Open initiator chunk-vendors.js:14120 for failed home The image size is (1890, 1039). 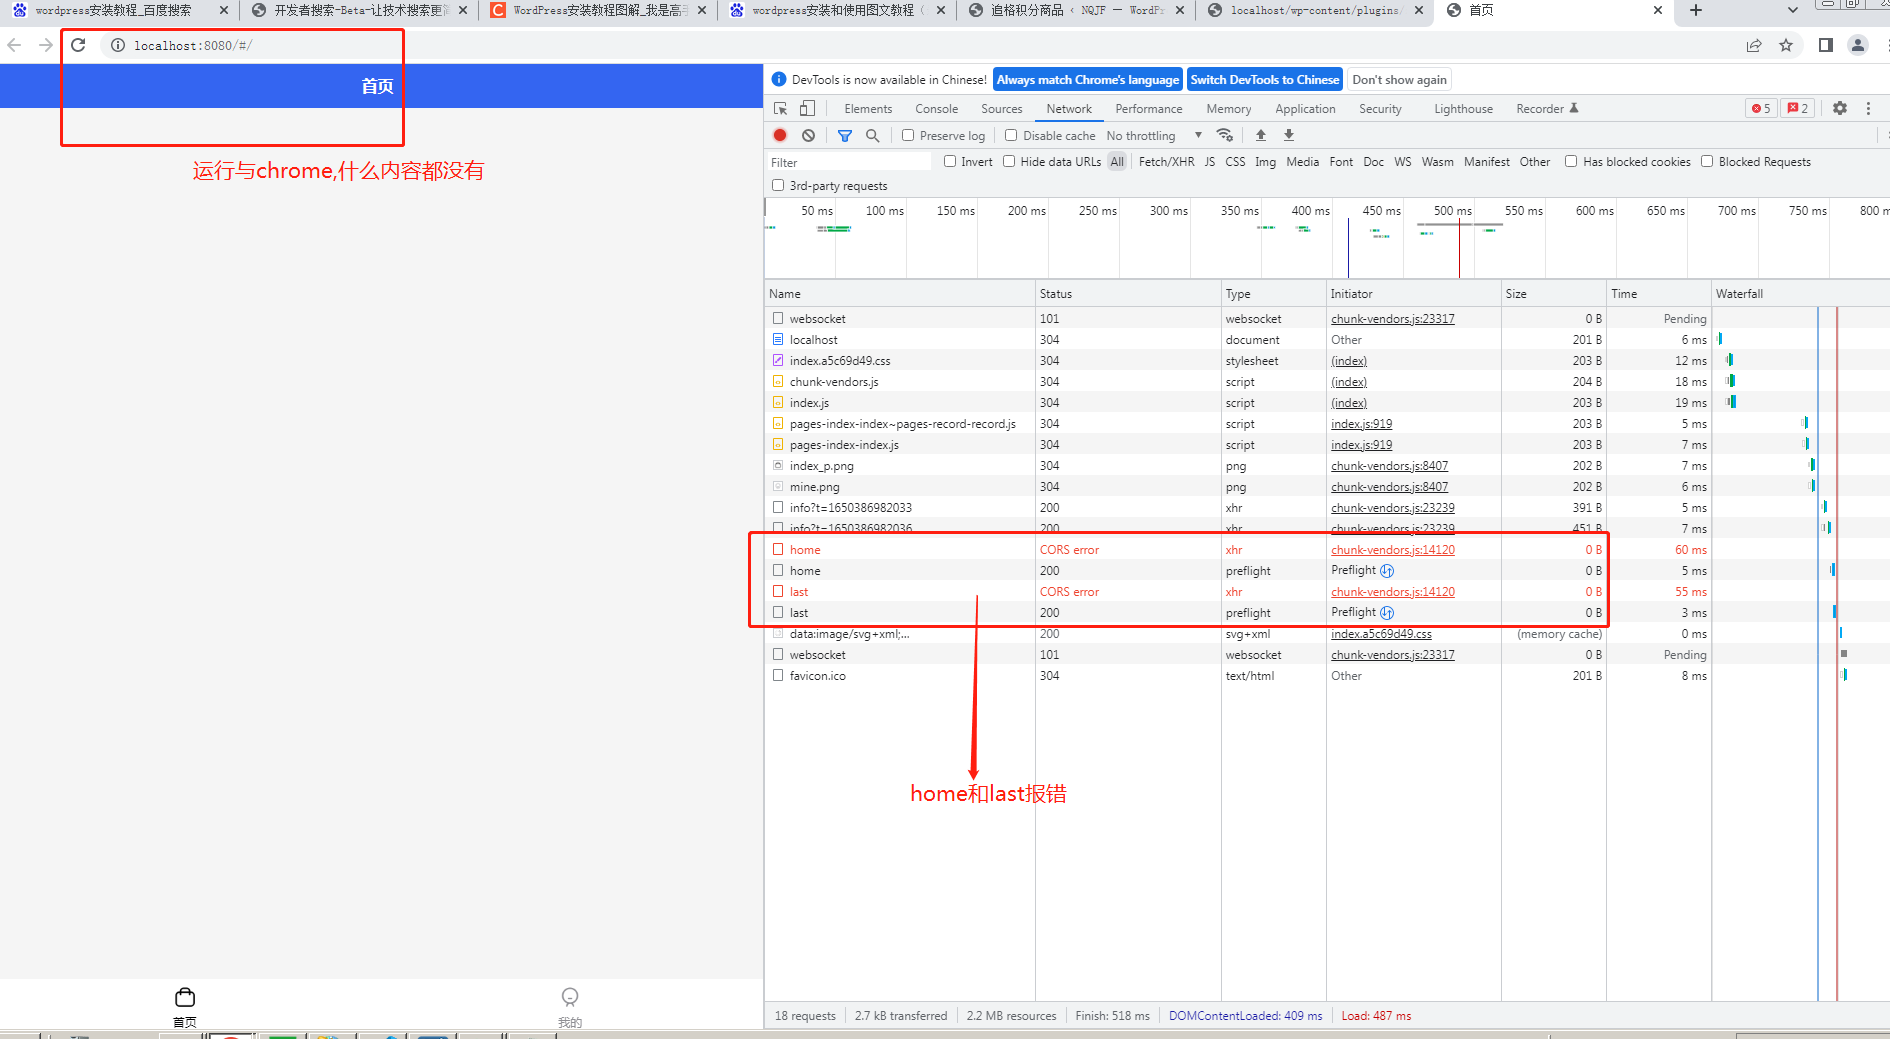tap(1392, 549)
